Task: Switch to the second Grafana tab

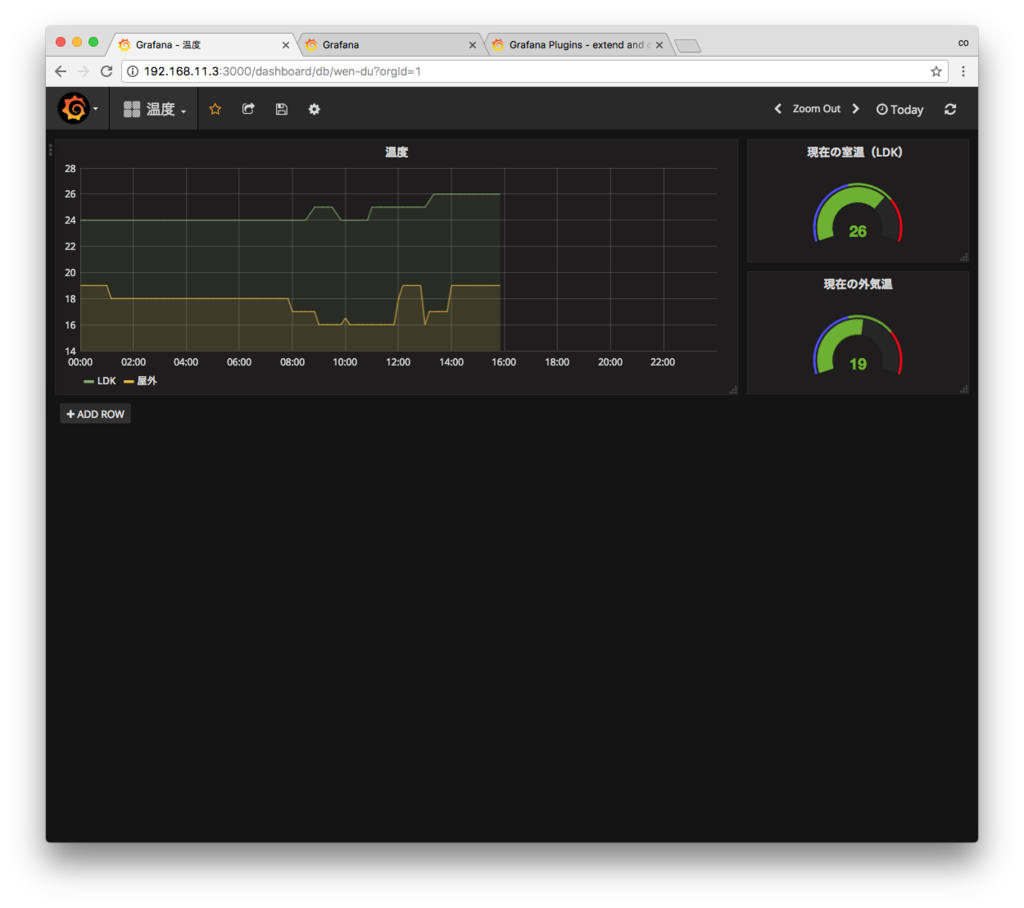Action: pos(391,44)
